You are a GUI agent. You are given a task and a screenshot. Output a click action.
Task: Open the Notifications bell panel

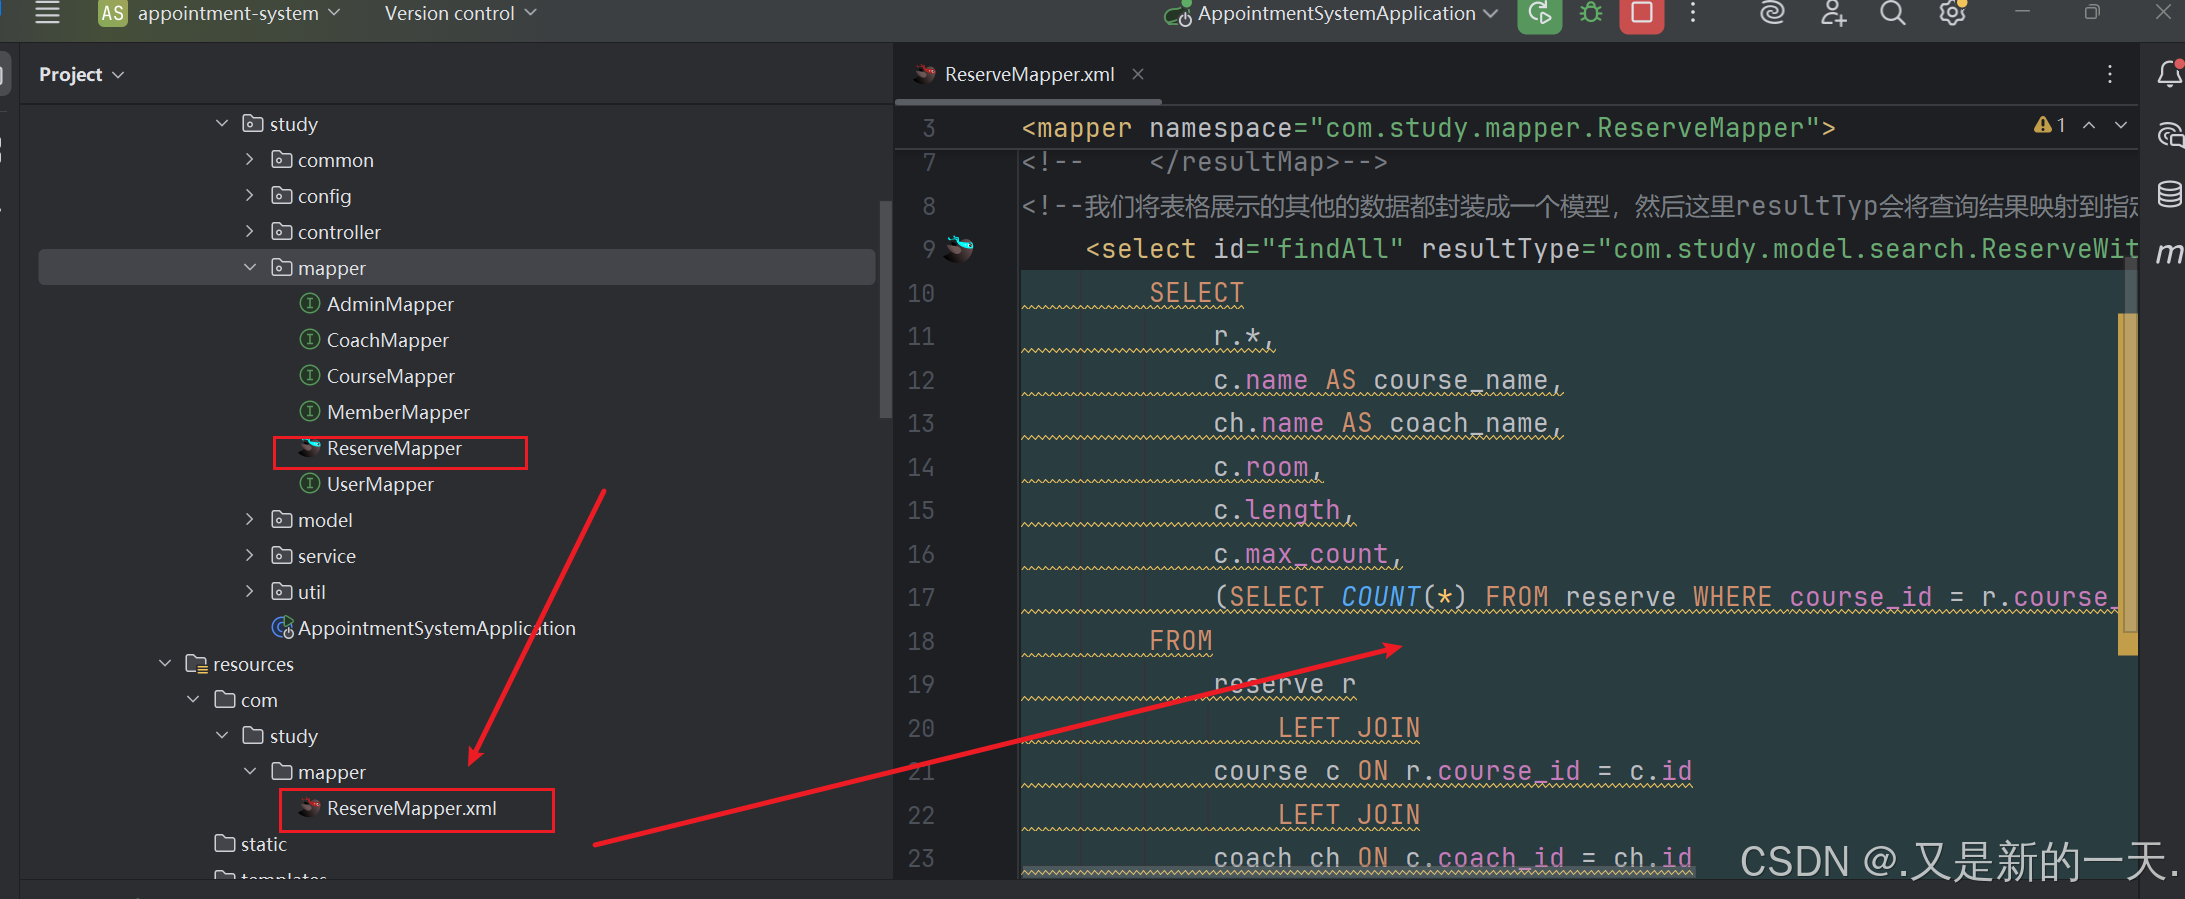point(2169,74)
